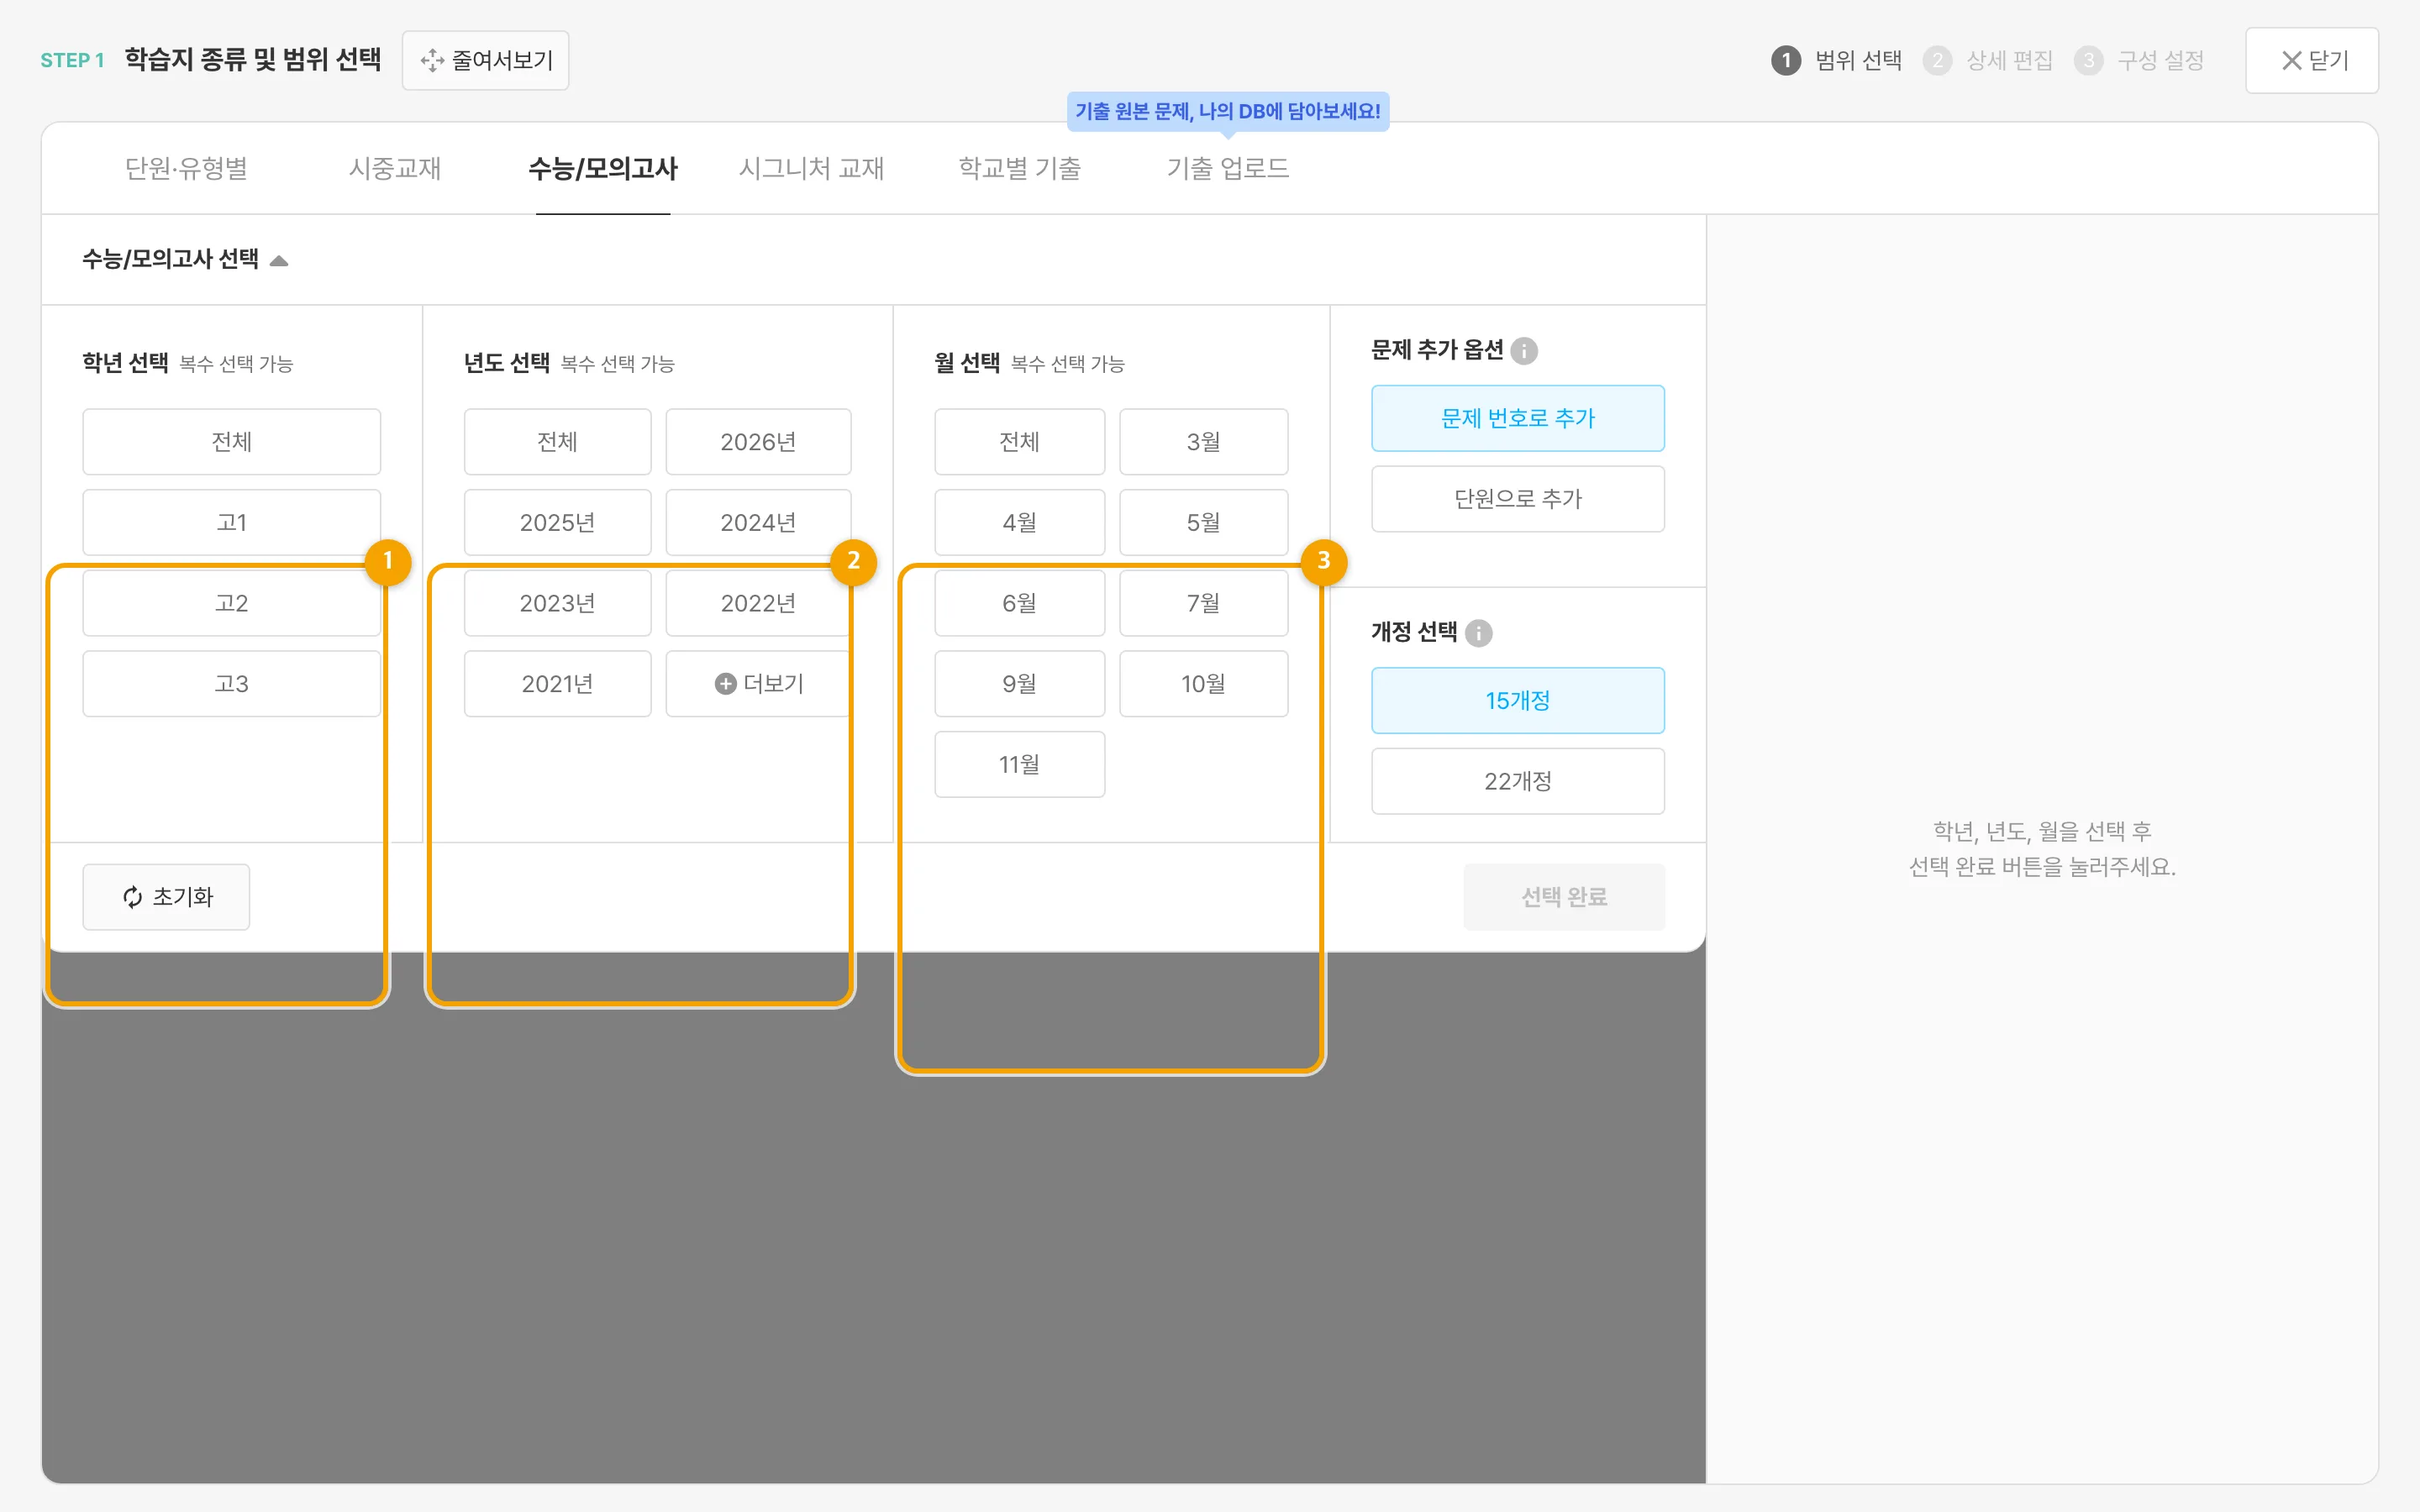2420x1512 pixels.
Task: Open the 기출 업로드 tab
Action: click(x=1228, y=168)
